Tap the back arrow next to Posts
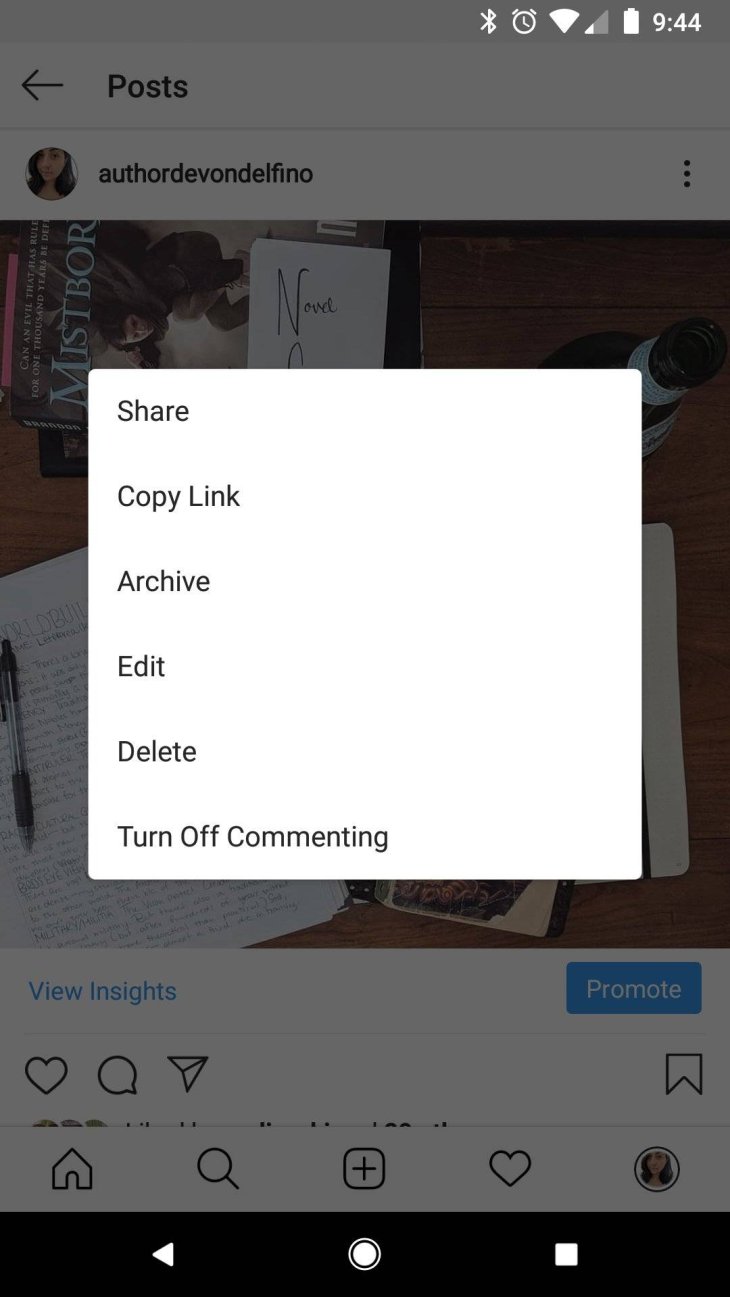 click(x=42, y=86)
